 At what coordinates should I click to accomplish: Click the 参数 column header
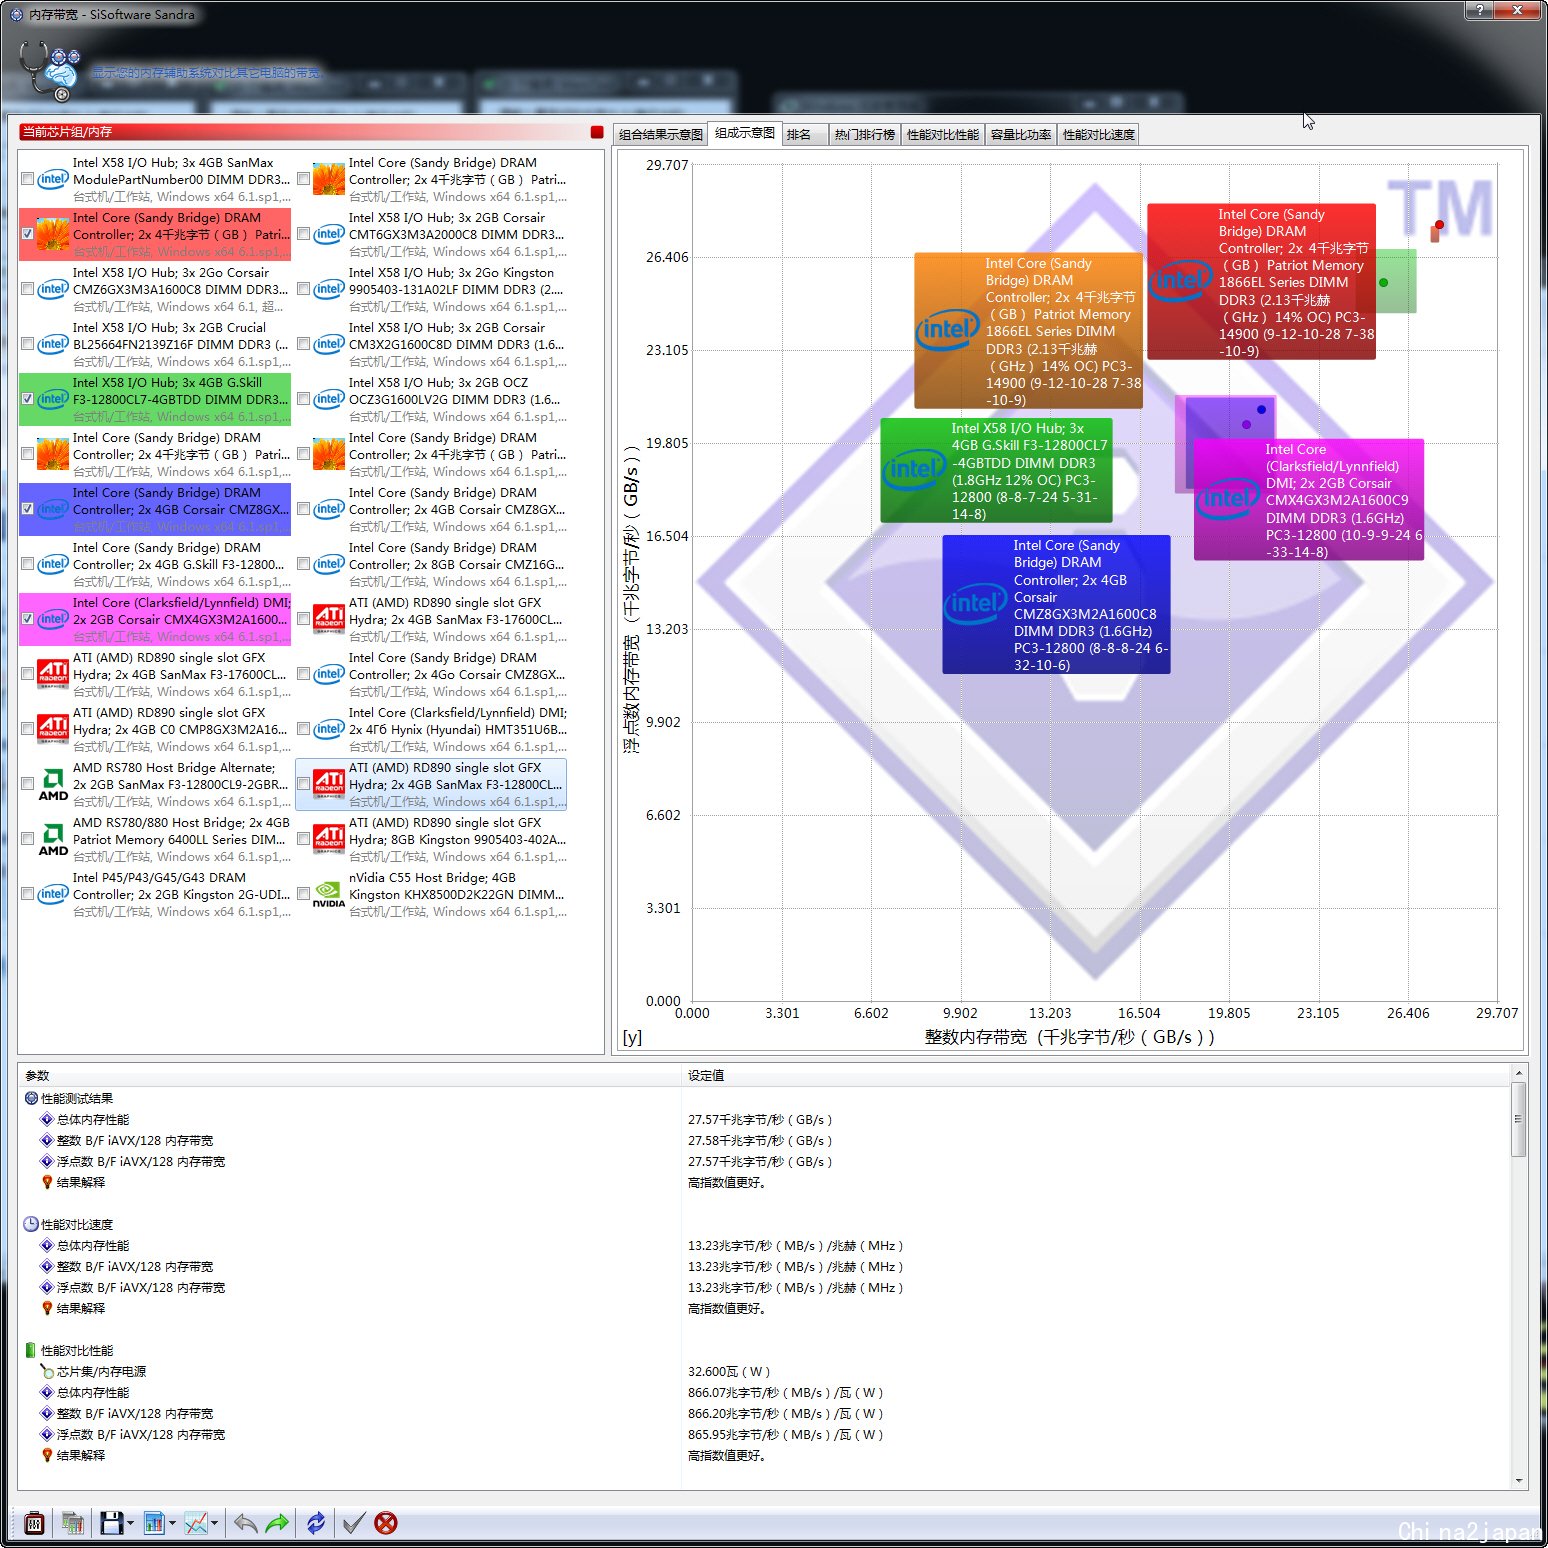point(350,1075)
